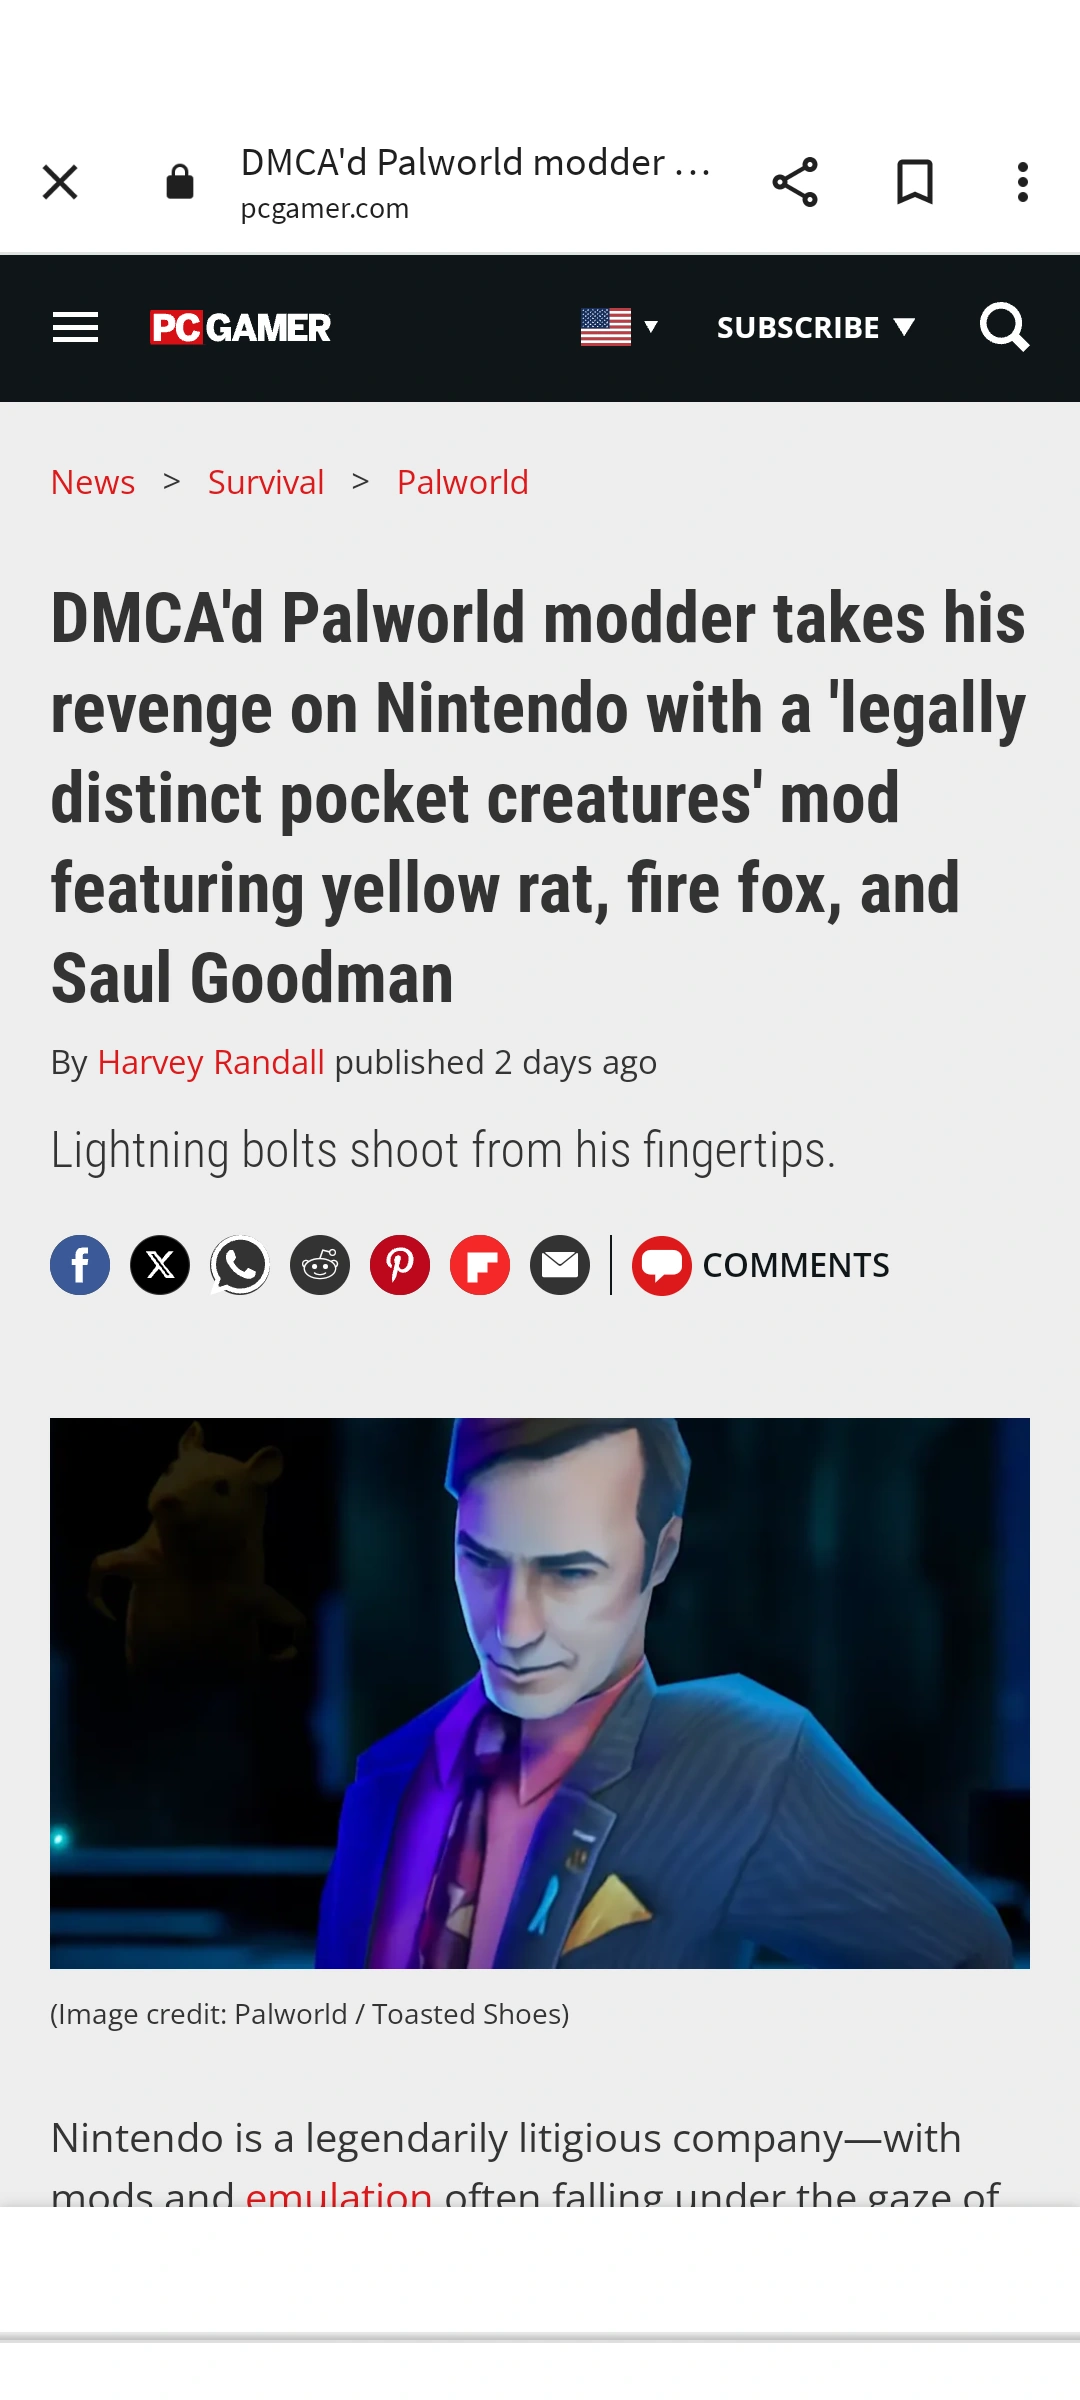Share the article on Flipboard
This screenshot has width=1080, height=2400.
pos(480,1265)
